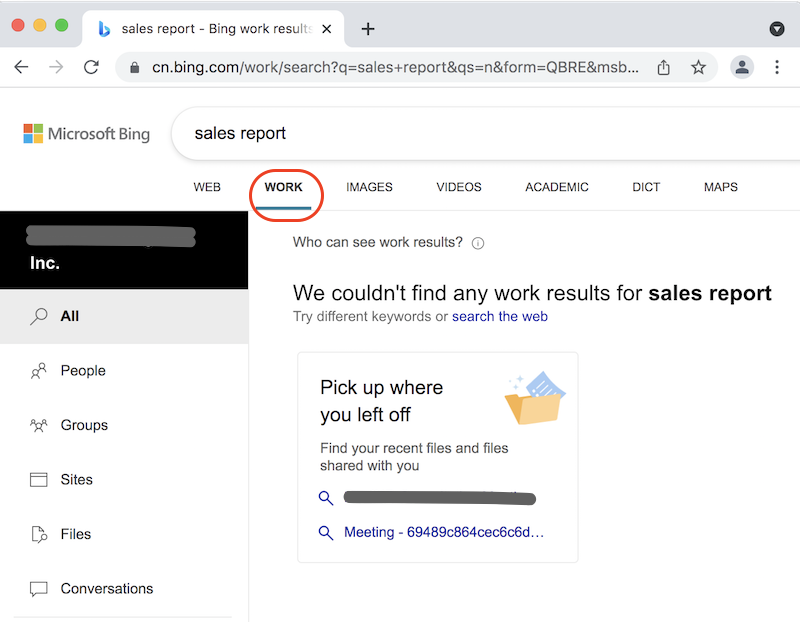Open Conversations in the sidebar
Screen dimensions: 800x622
click(x=105, y=588)
